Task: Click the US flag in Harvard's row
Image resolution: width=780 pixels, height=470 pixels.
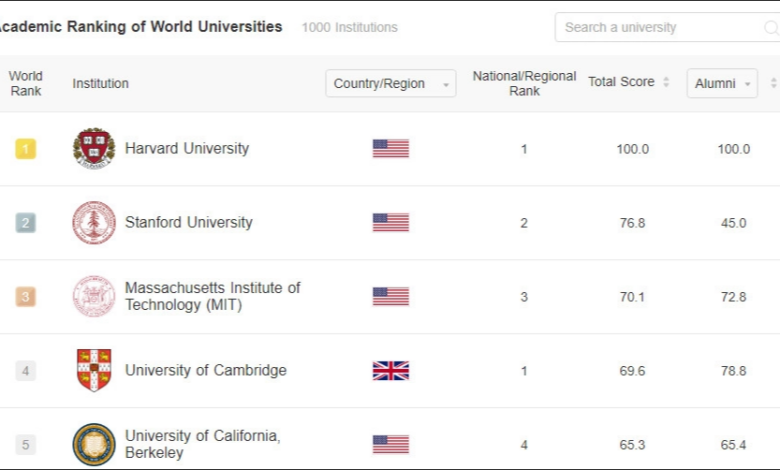Action: [x=390, y=148]
